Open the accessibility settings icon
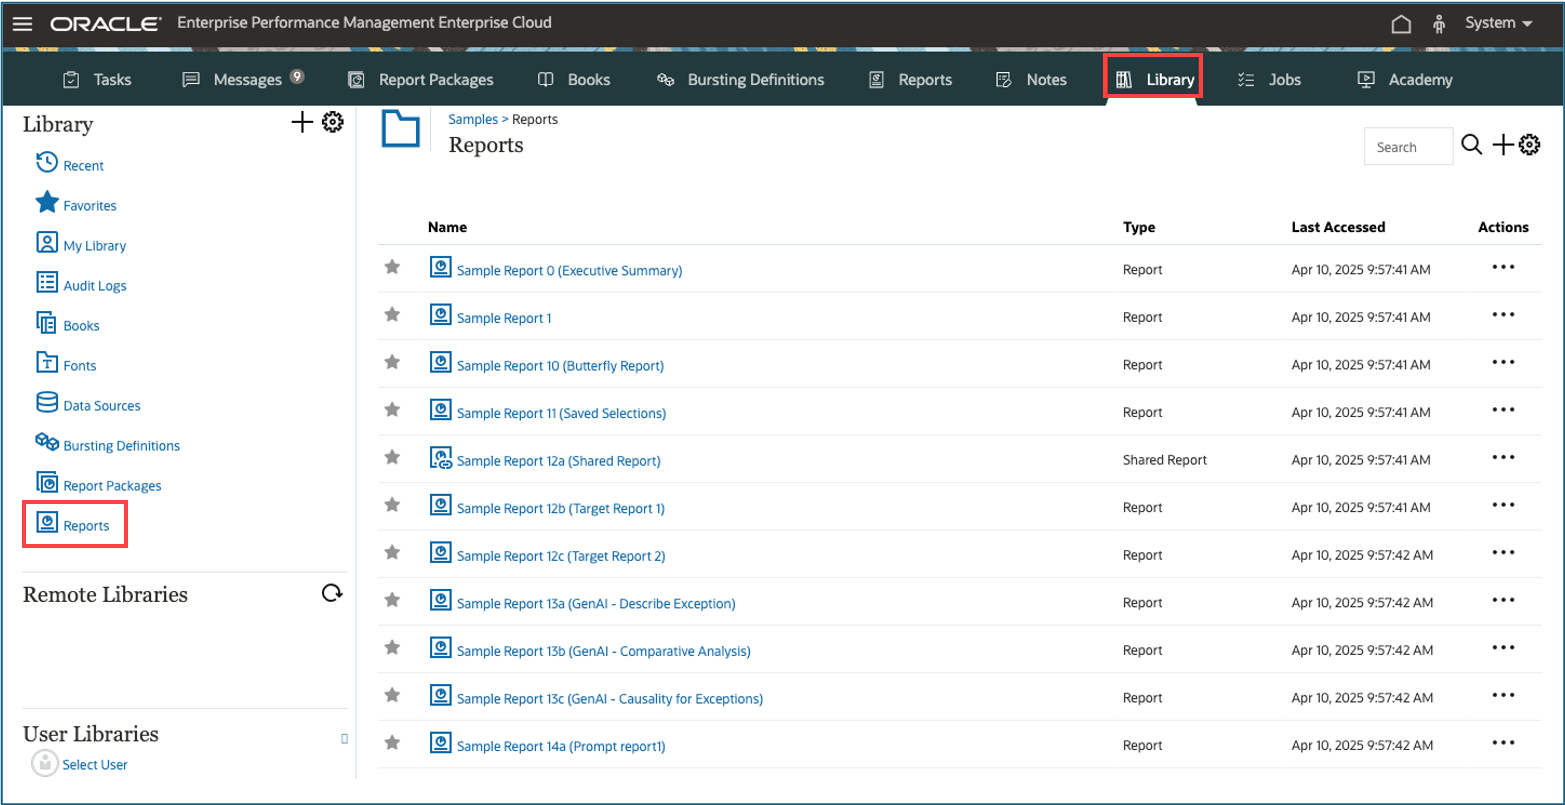This screenshot has width=1565, height=805. (x=1440, y=24)
